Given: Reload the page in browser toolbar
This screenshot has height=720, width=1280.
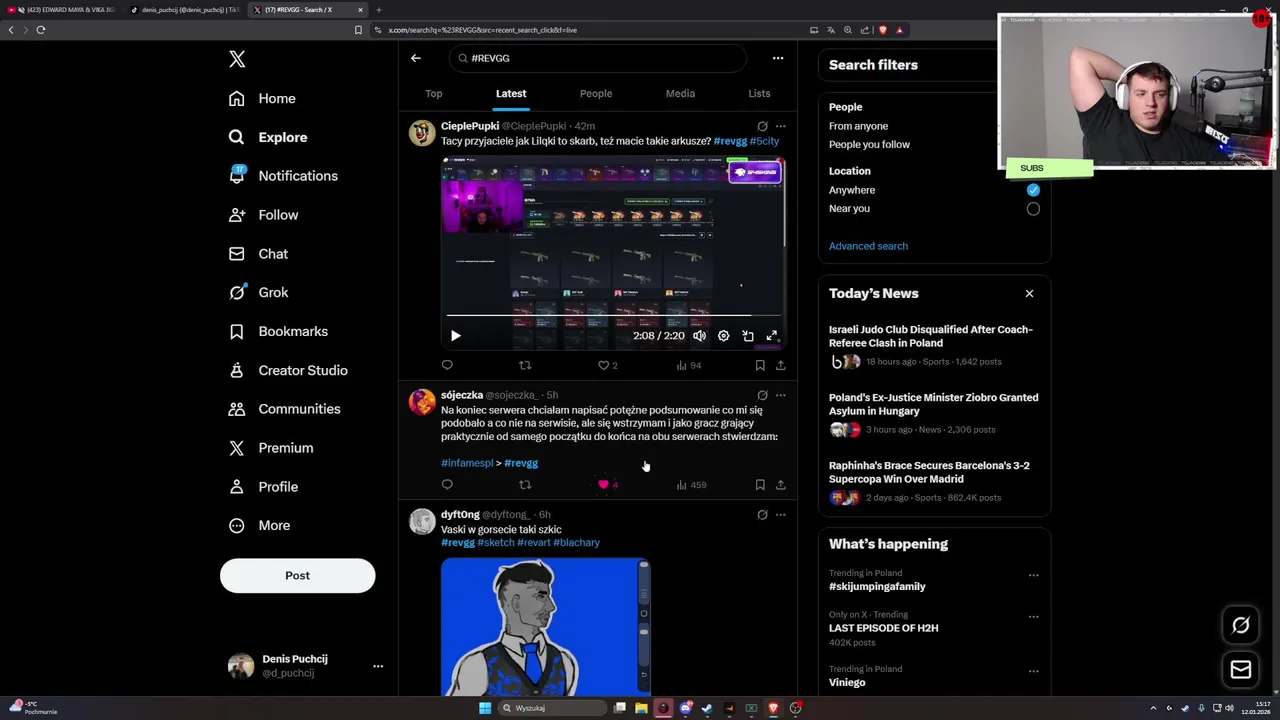Looking at the screenshot, I should (x=40, y=30).
